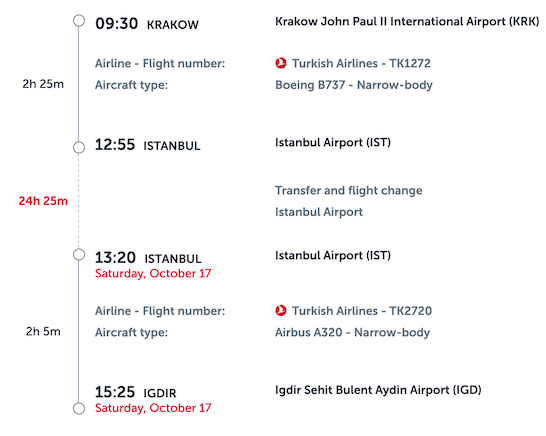Viewport: 546px width, 436px height.
Task: Click Krakow John Paul II International Airport (KRK)
Action: (407, 21)
